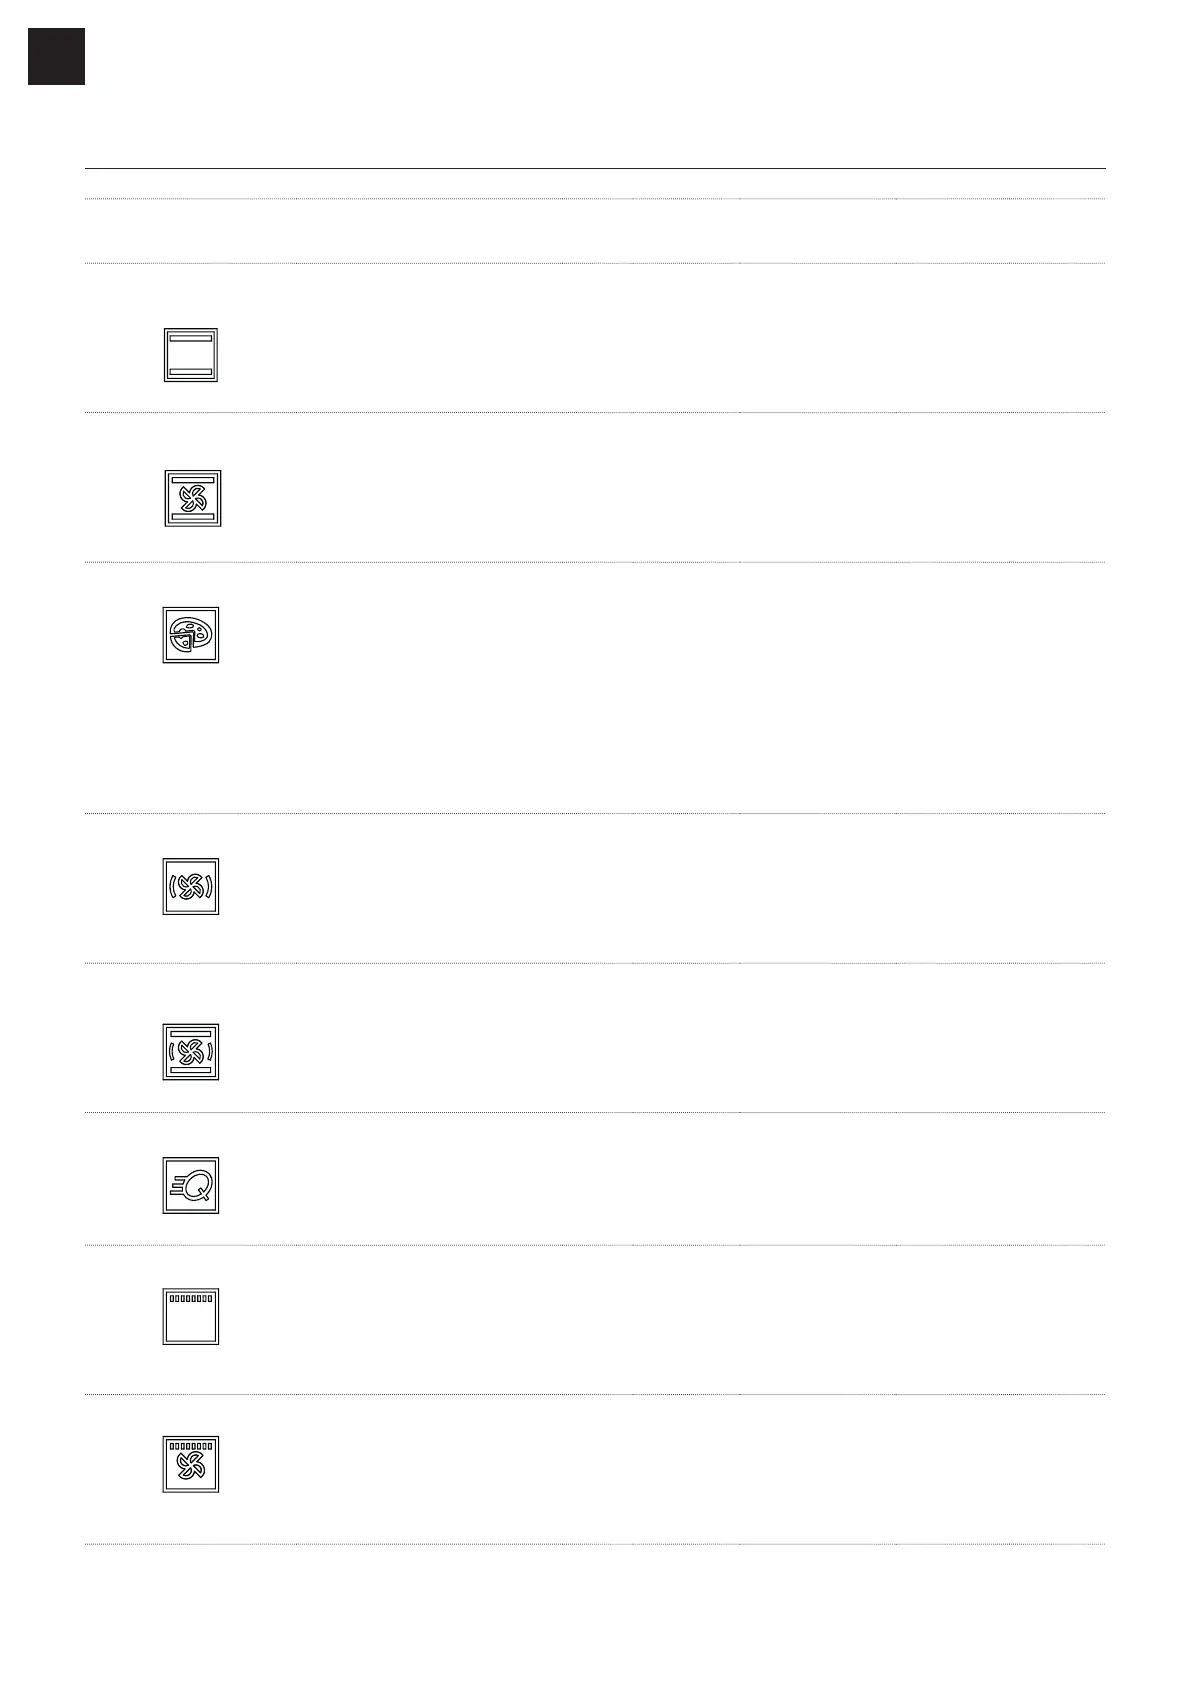Click the empty row above the top-bottom heat row
The width and height of the screenshot is (1191, 1684).
coord(595,231)
